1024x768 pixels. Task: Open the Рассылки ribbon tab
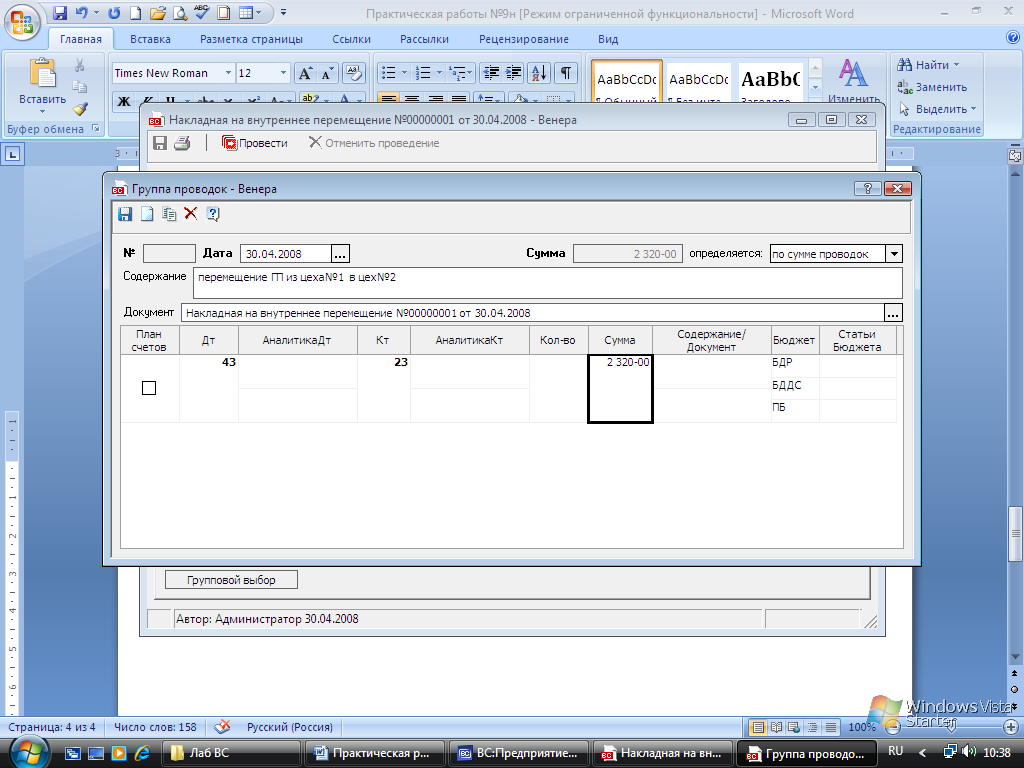pos(424,39)
